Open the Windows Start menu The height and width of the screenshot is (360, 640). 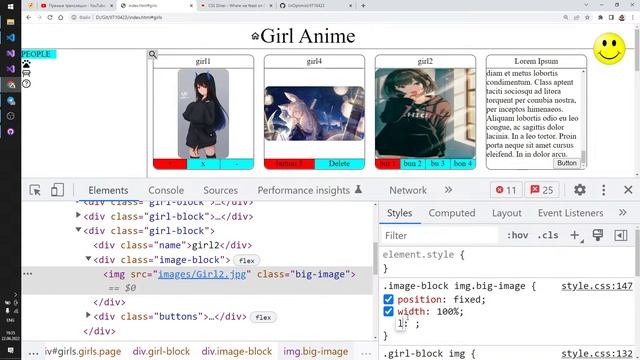pos(11,6)
